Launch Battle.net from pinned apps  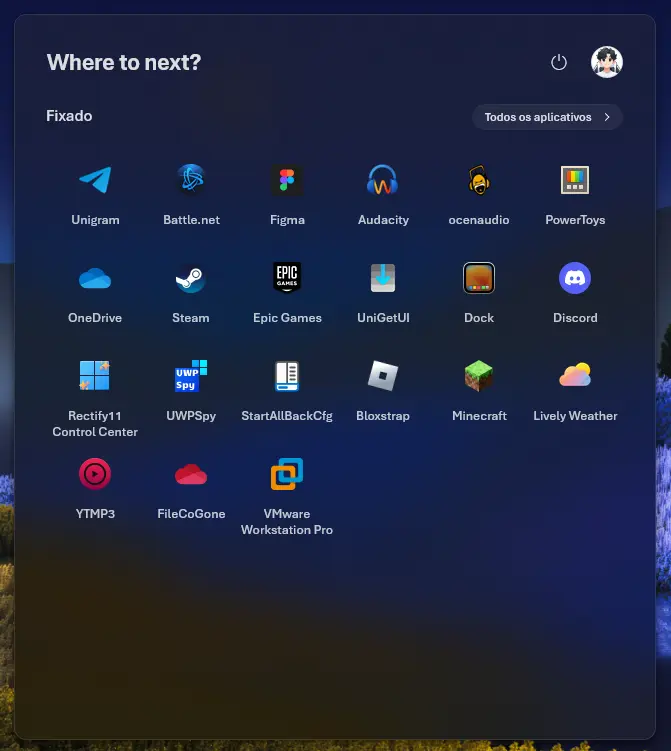point(191,180)
